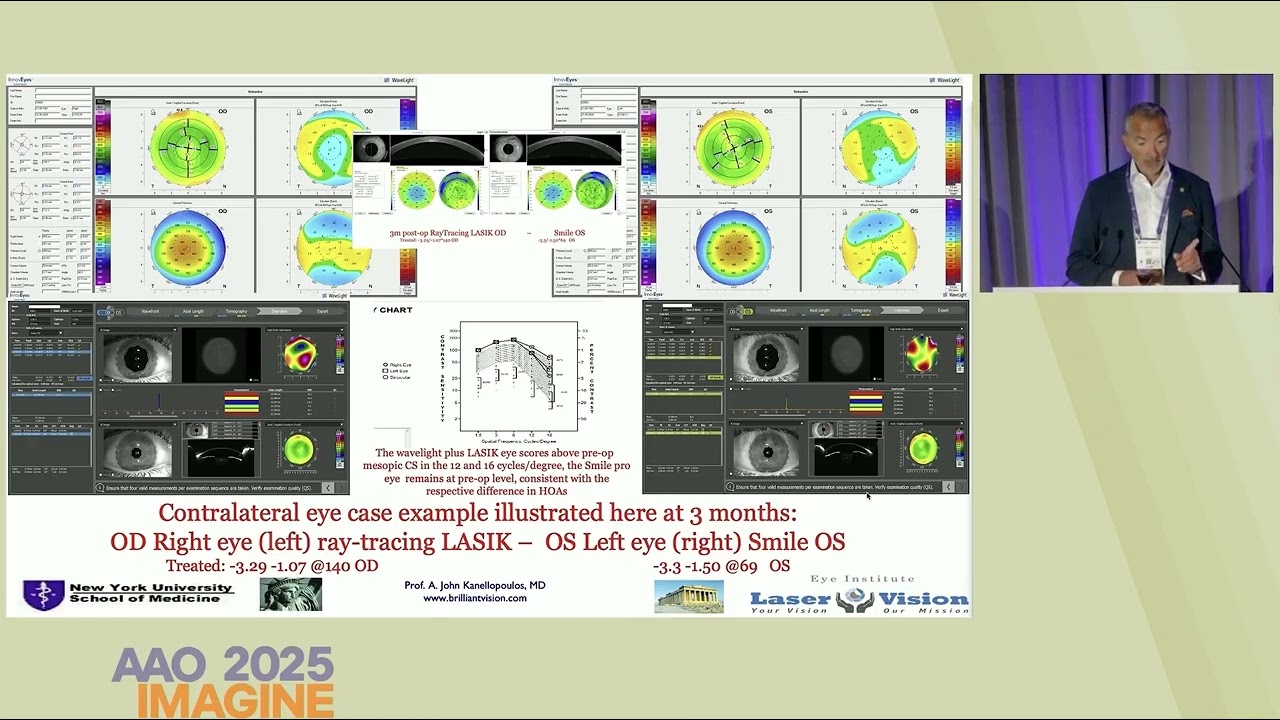Click top eye photo in left exam panel
This screenshot has width=1280, height=720.
click(x=138, y=358)
